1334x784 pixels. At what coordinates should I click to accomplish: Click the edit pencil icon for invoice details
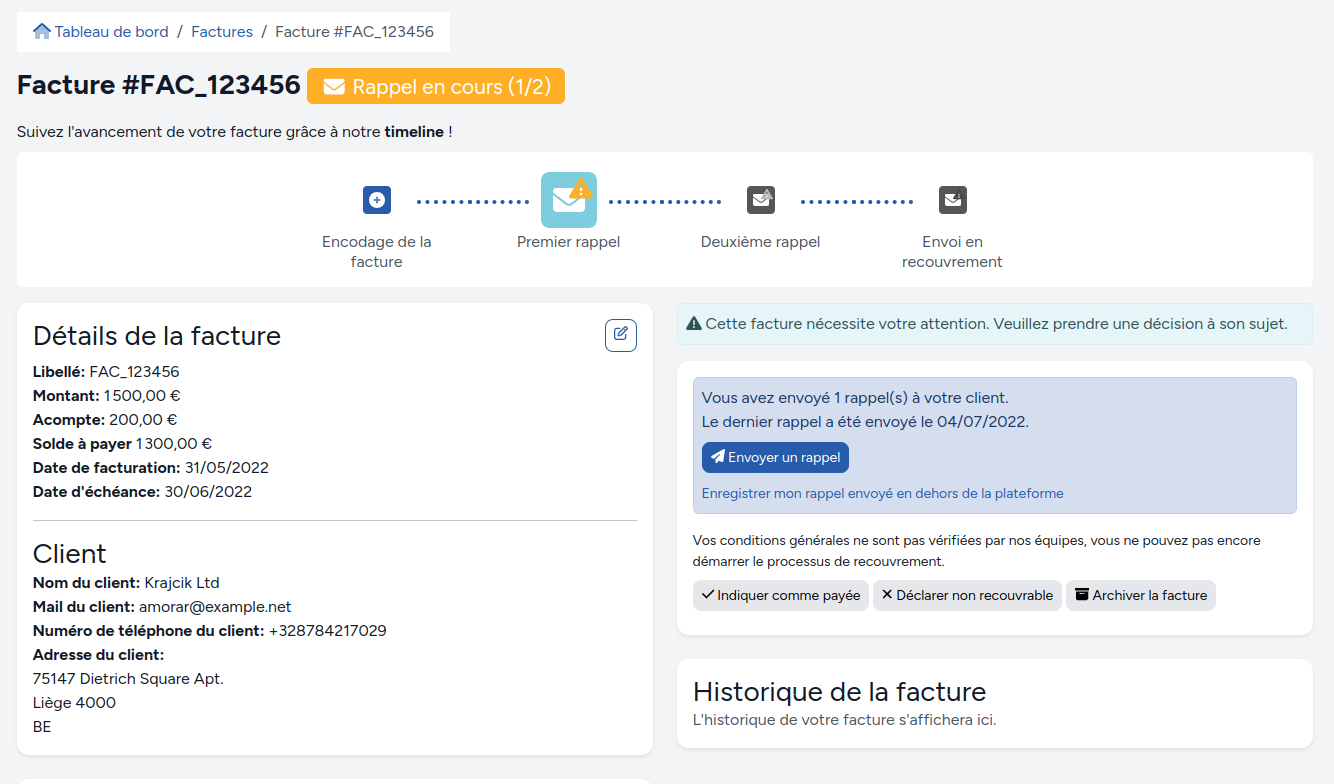(x=620, y=335)
